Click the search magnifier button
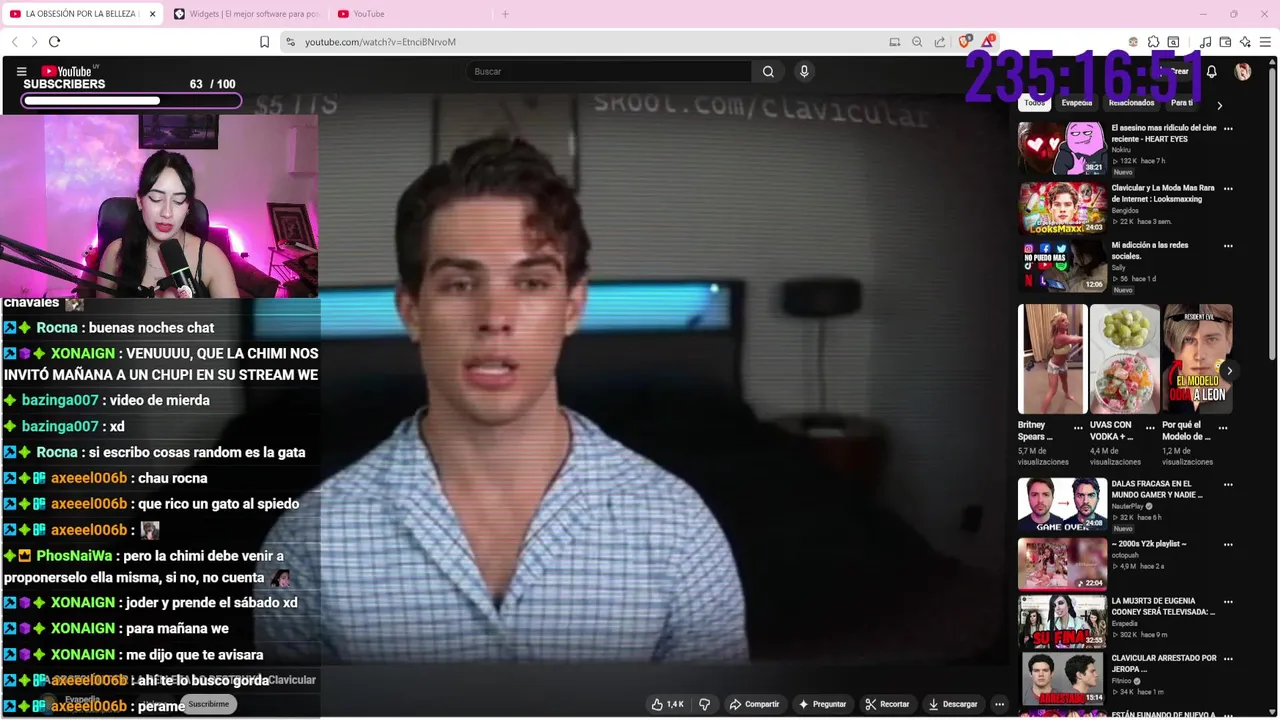Screen dimensions: 1280x720 click(768, 71)
